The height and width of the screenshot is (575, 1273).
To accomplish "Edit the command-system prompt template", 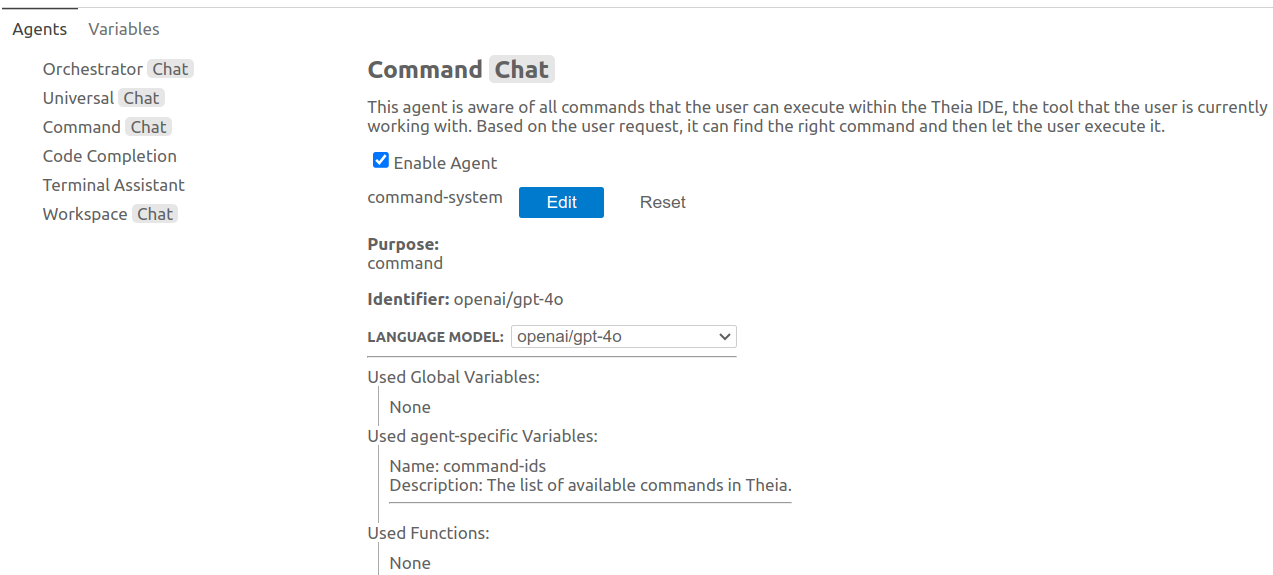I will [561, 202].
